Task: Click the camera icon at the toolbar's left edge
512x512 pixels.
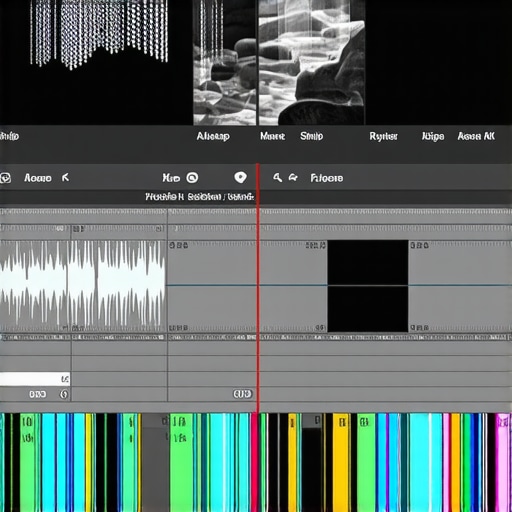Action: click(x=5, y=178)
